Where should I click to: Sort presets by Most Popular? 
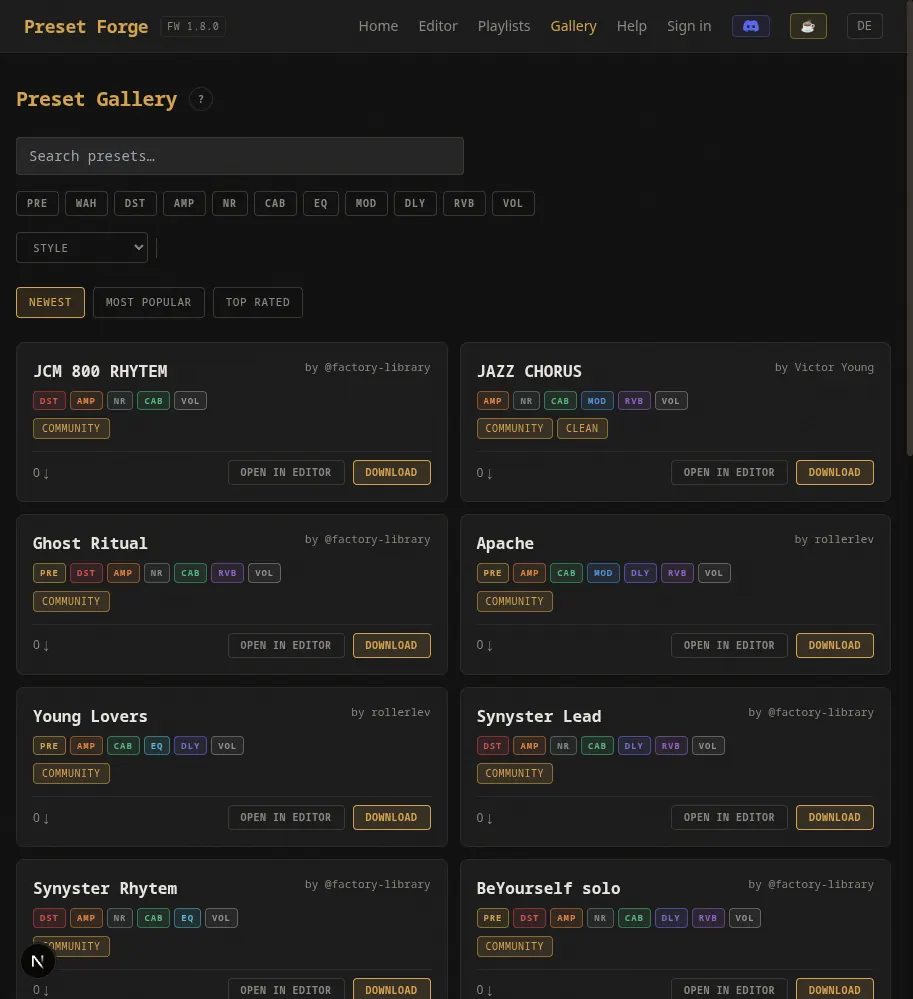pyautogui.click(x=148, y=302)
